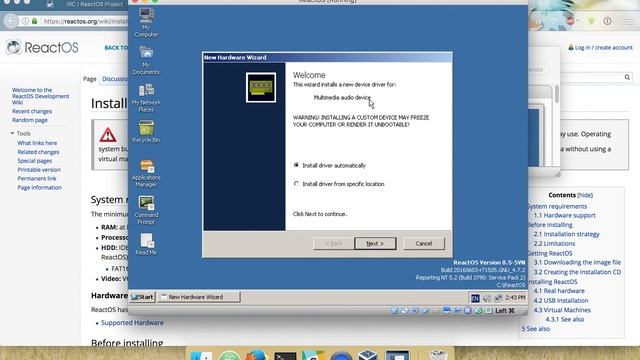The height and width of the screenshot is (360, 640).
Task: Open the VirtualBox cube icon in Dock
Action: click(x=368, y=355)
